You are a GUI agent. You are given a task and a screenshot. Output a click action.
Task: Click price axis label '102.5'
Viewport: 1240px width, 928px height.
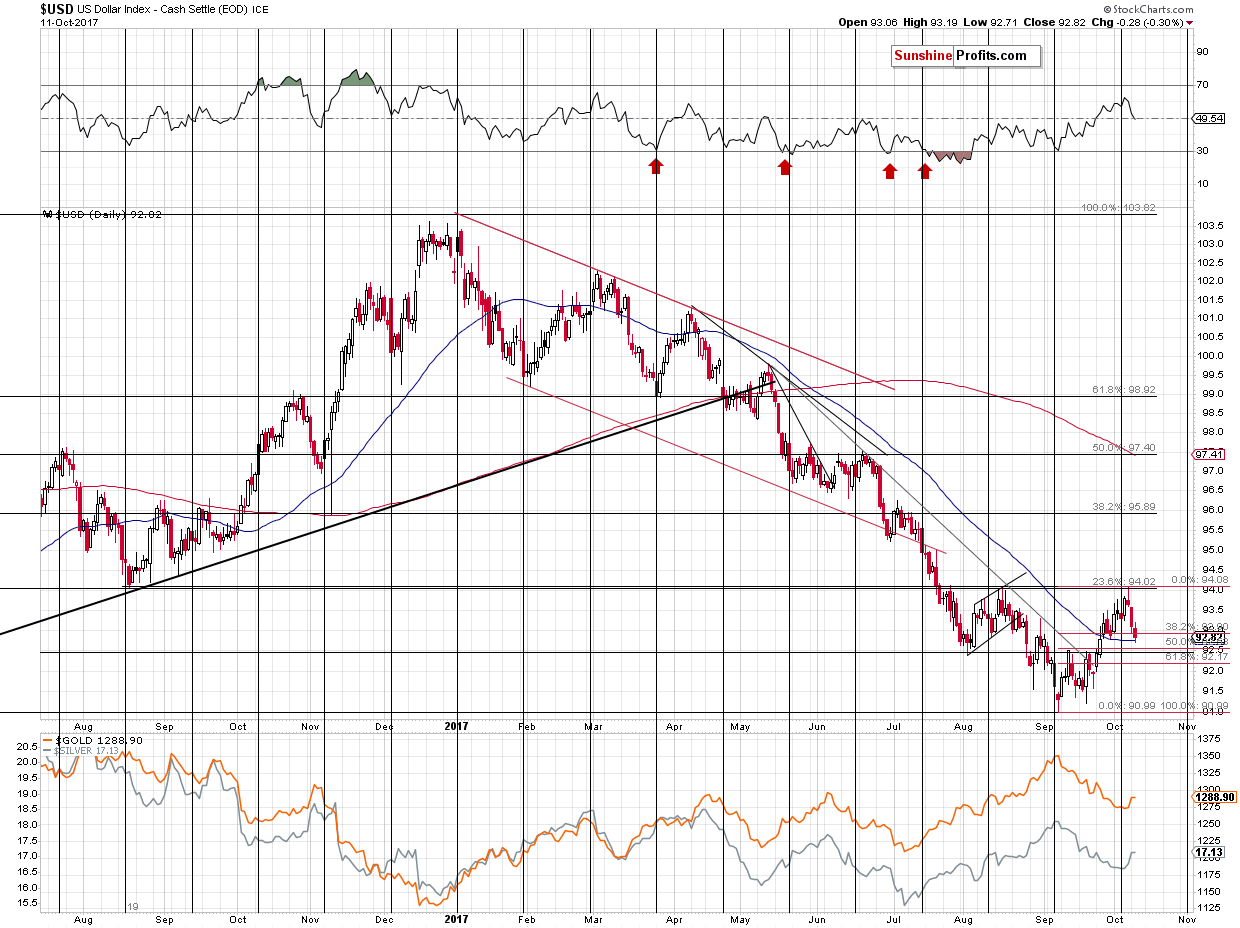pos(1210,262)
